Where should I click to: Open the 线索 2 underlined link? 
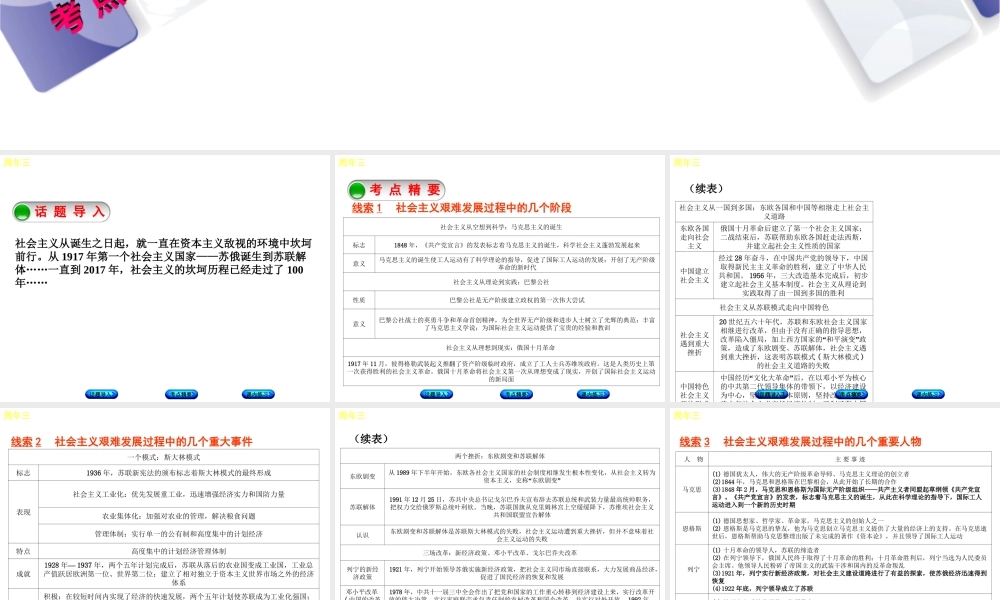[x=26, y=441]
